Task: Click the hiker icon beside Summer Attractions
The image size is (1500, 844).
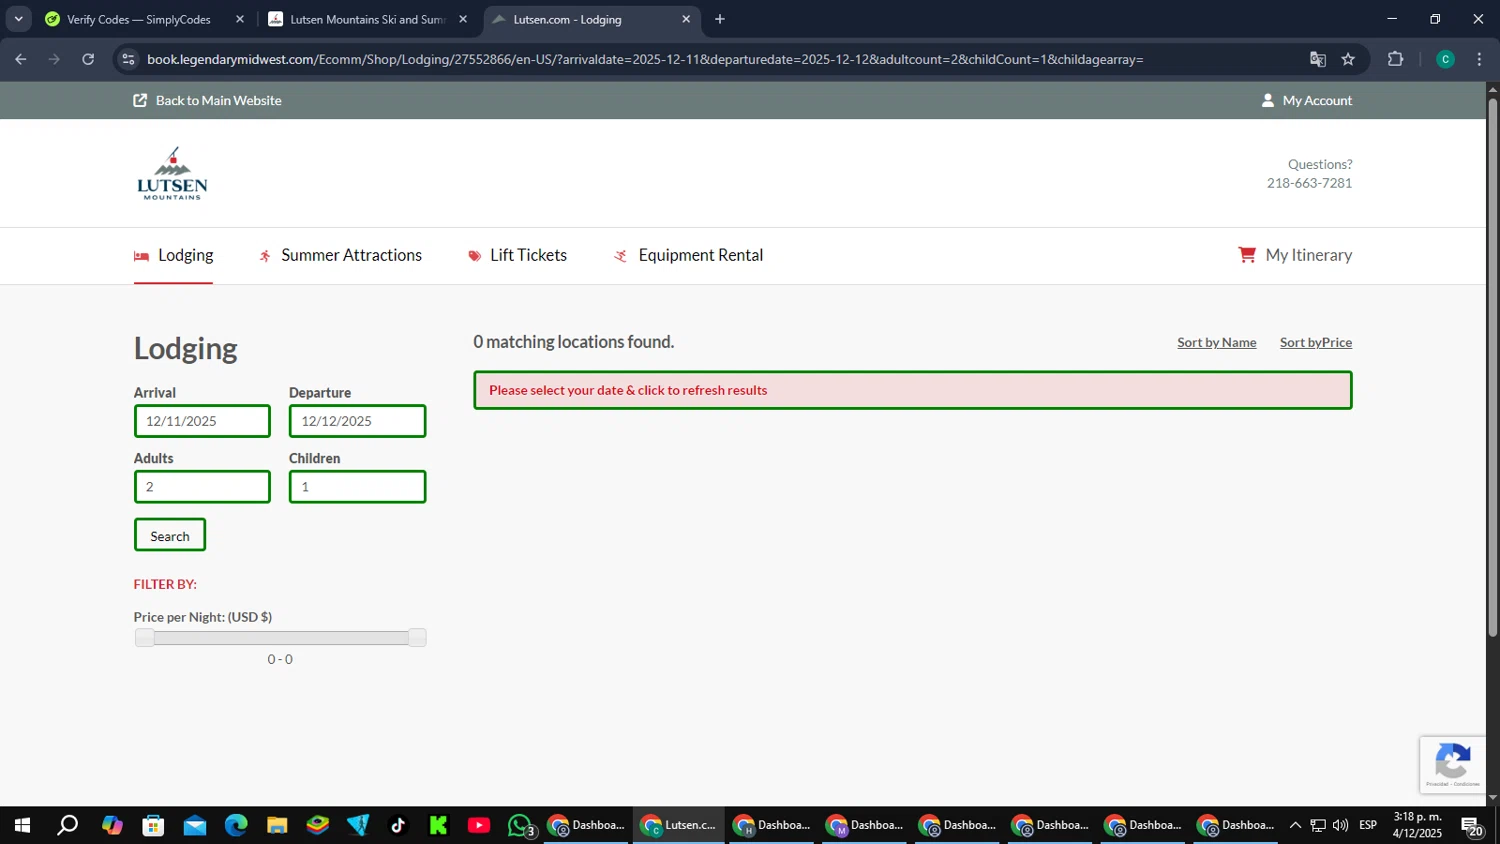Action: click(x=265, y=256)
